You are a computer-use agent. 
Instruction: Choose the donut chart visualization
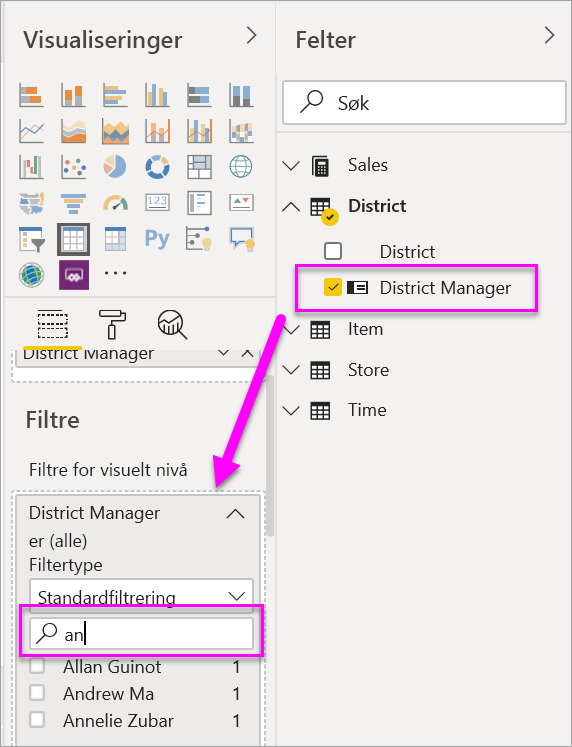point(157,167)
